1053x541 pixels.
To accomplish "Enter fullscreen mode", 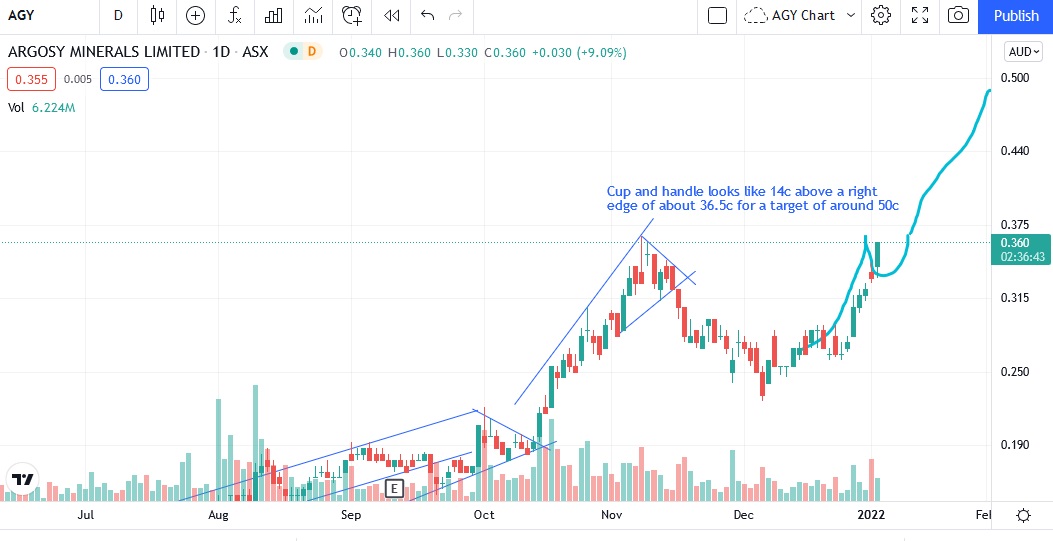I will (x=919, y=15).
